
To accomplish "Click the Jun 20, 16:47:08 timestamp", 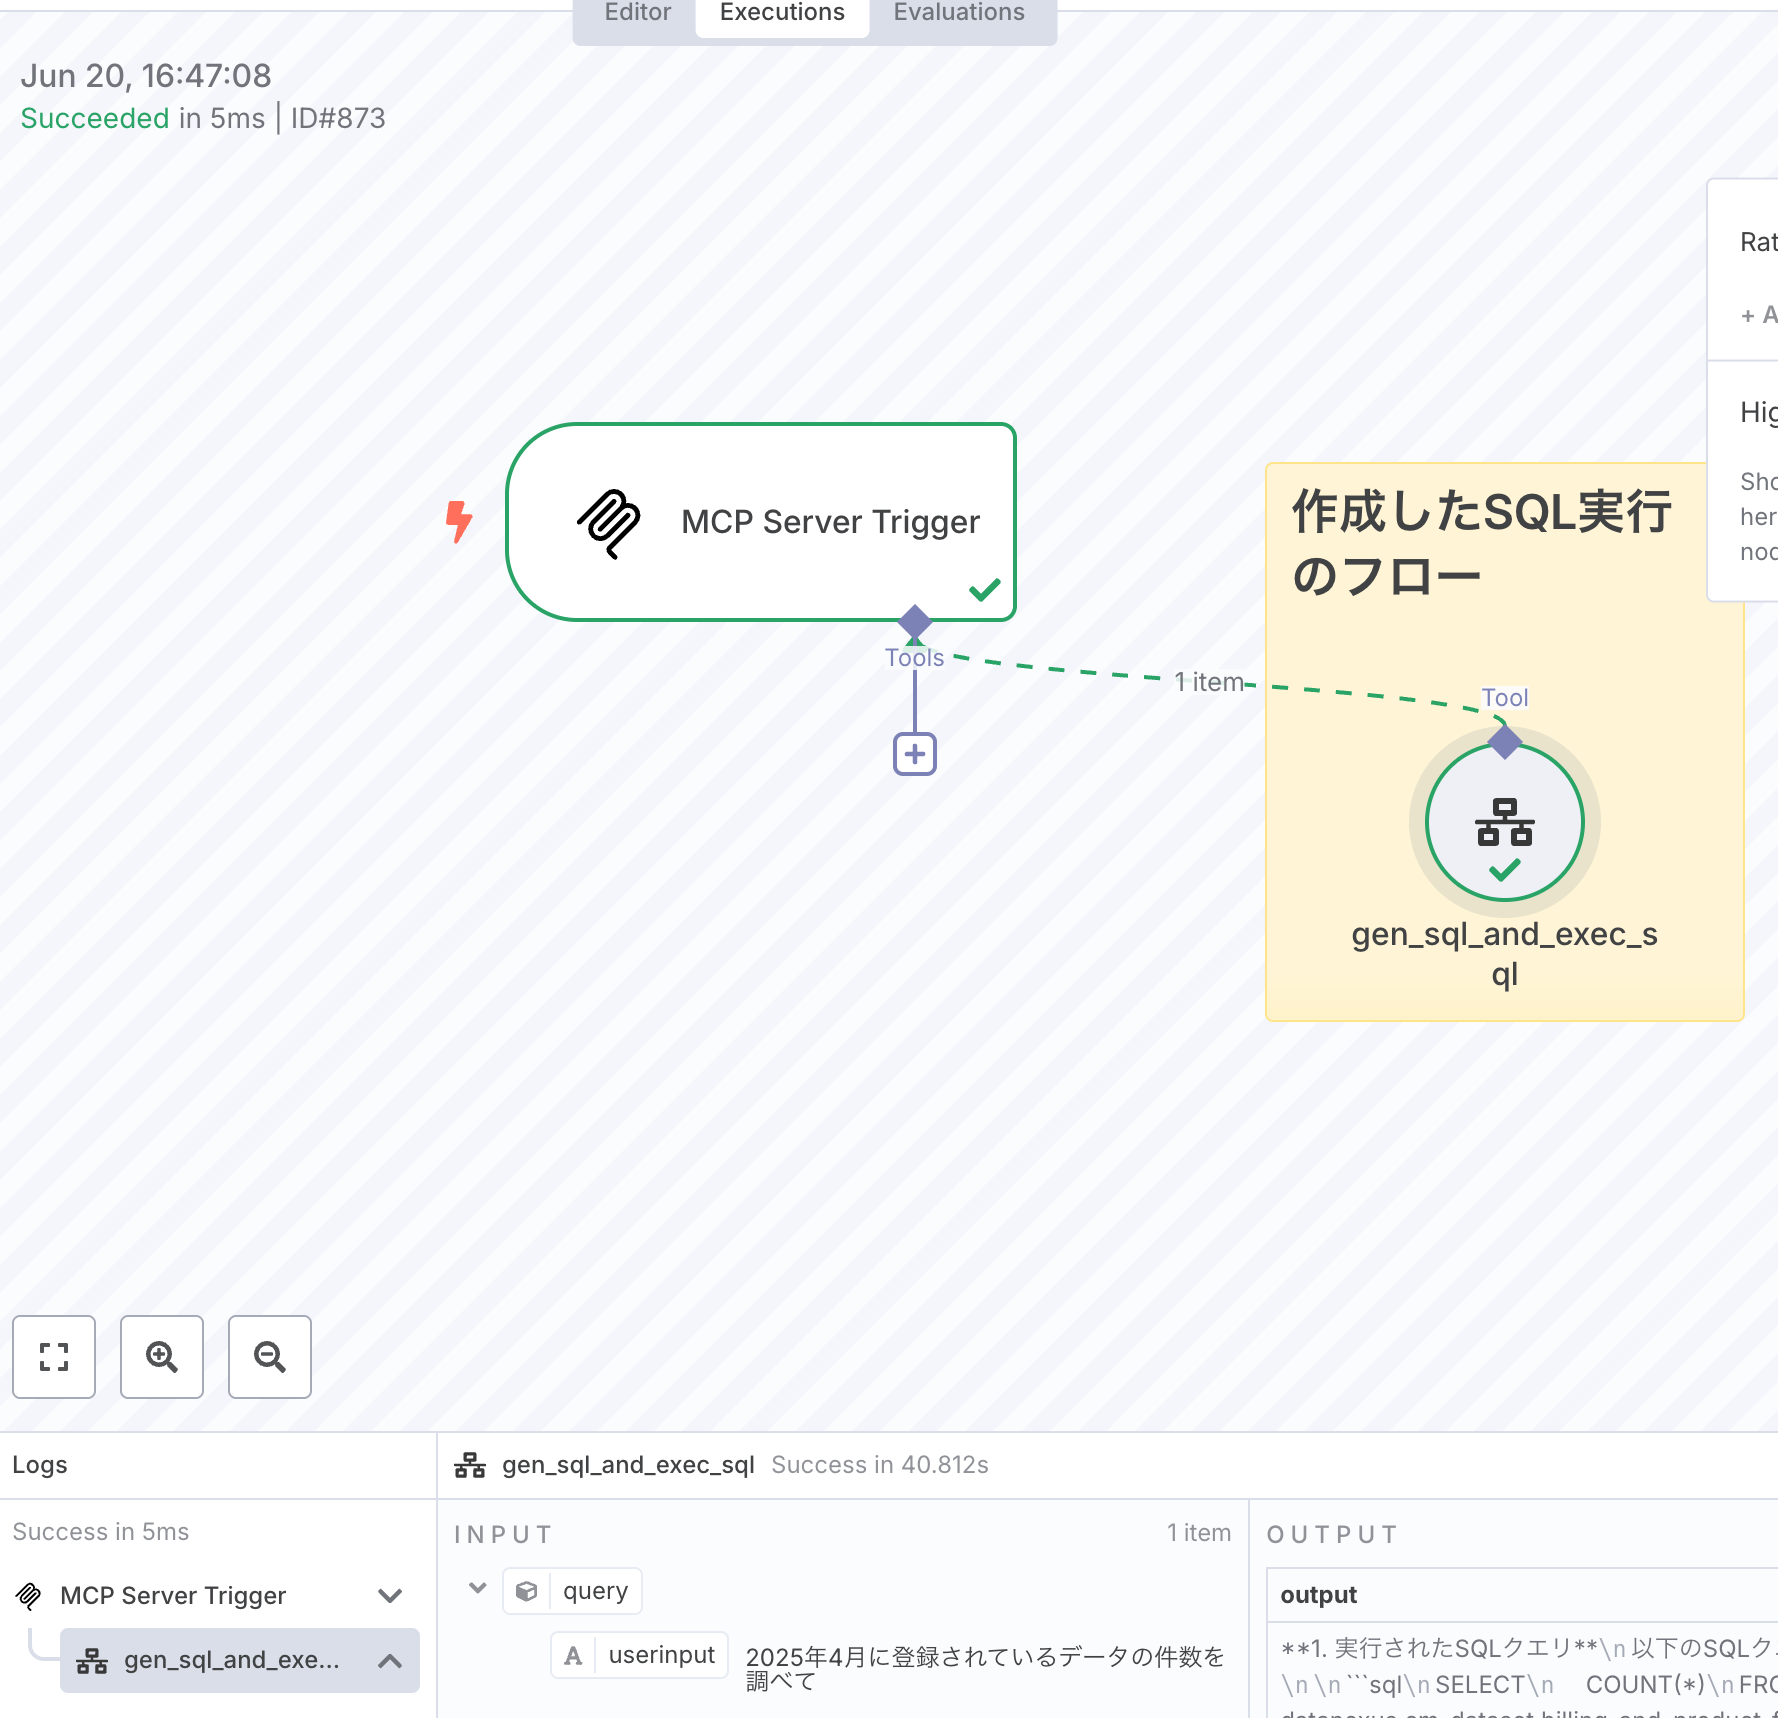I will pyautogui.click(x=146, y=76).
